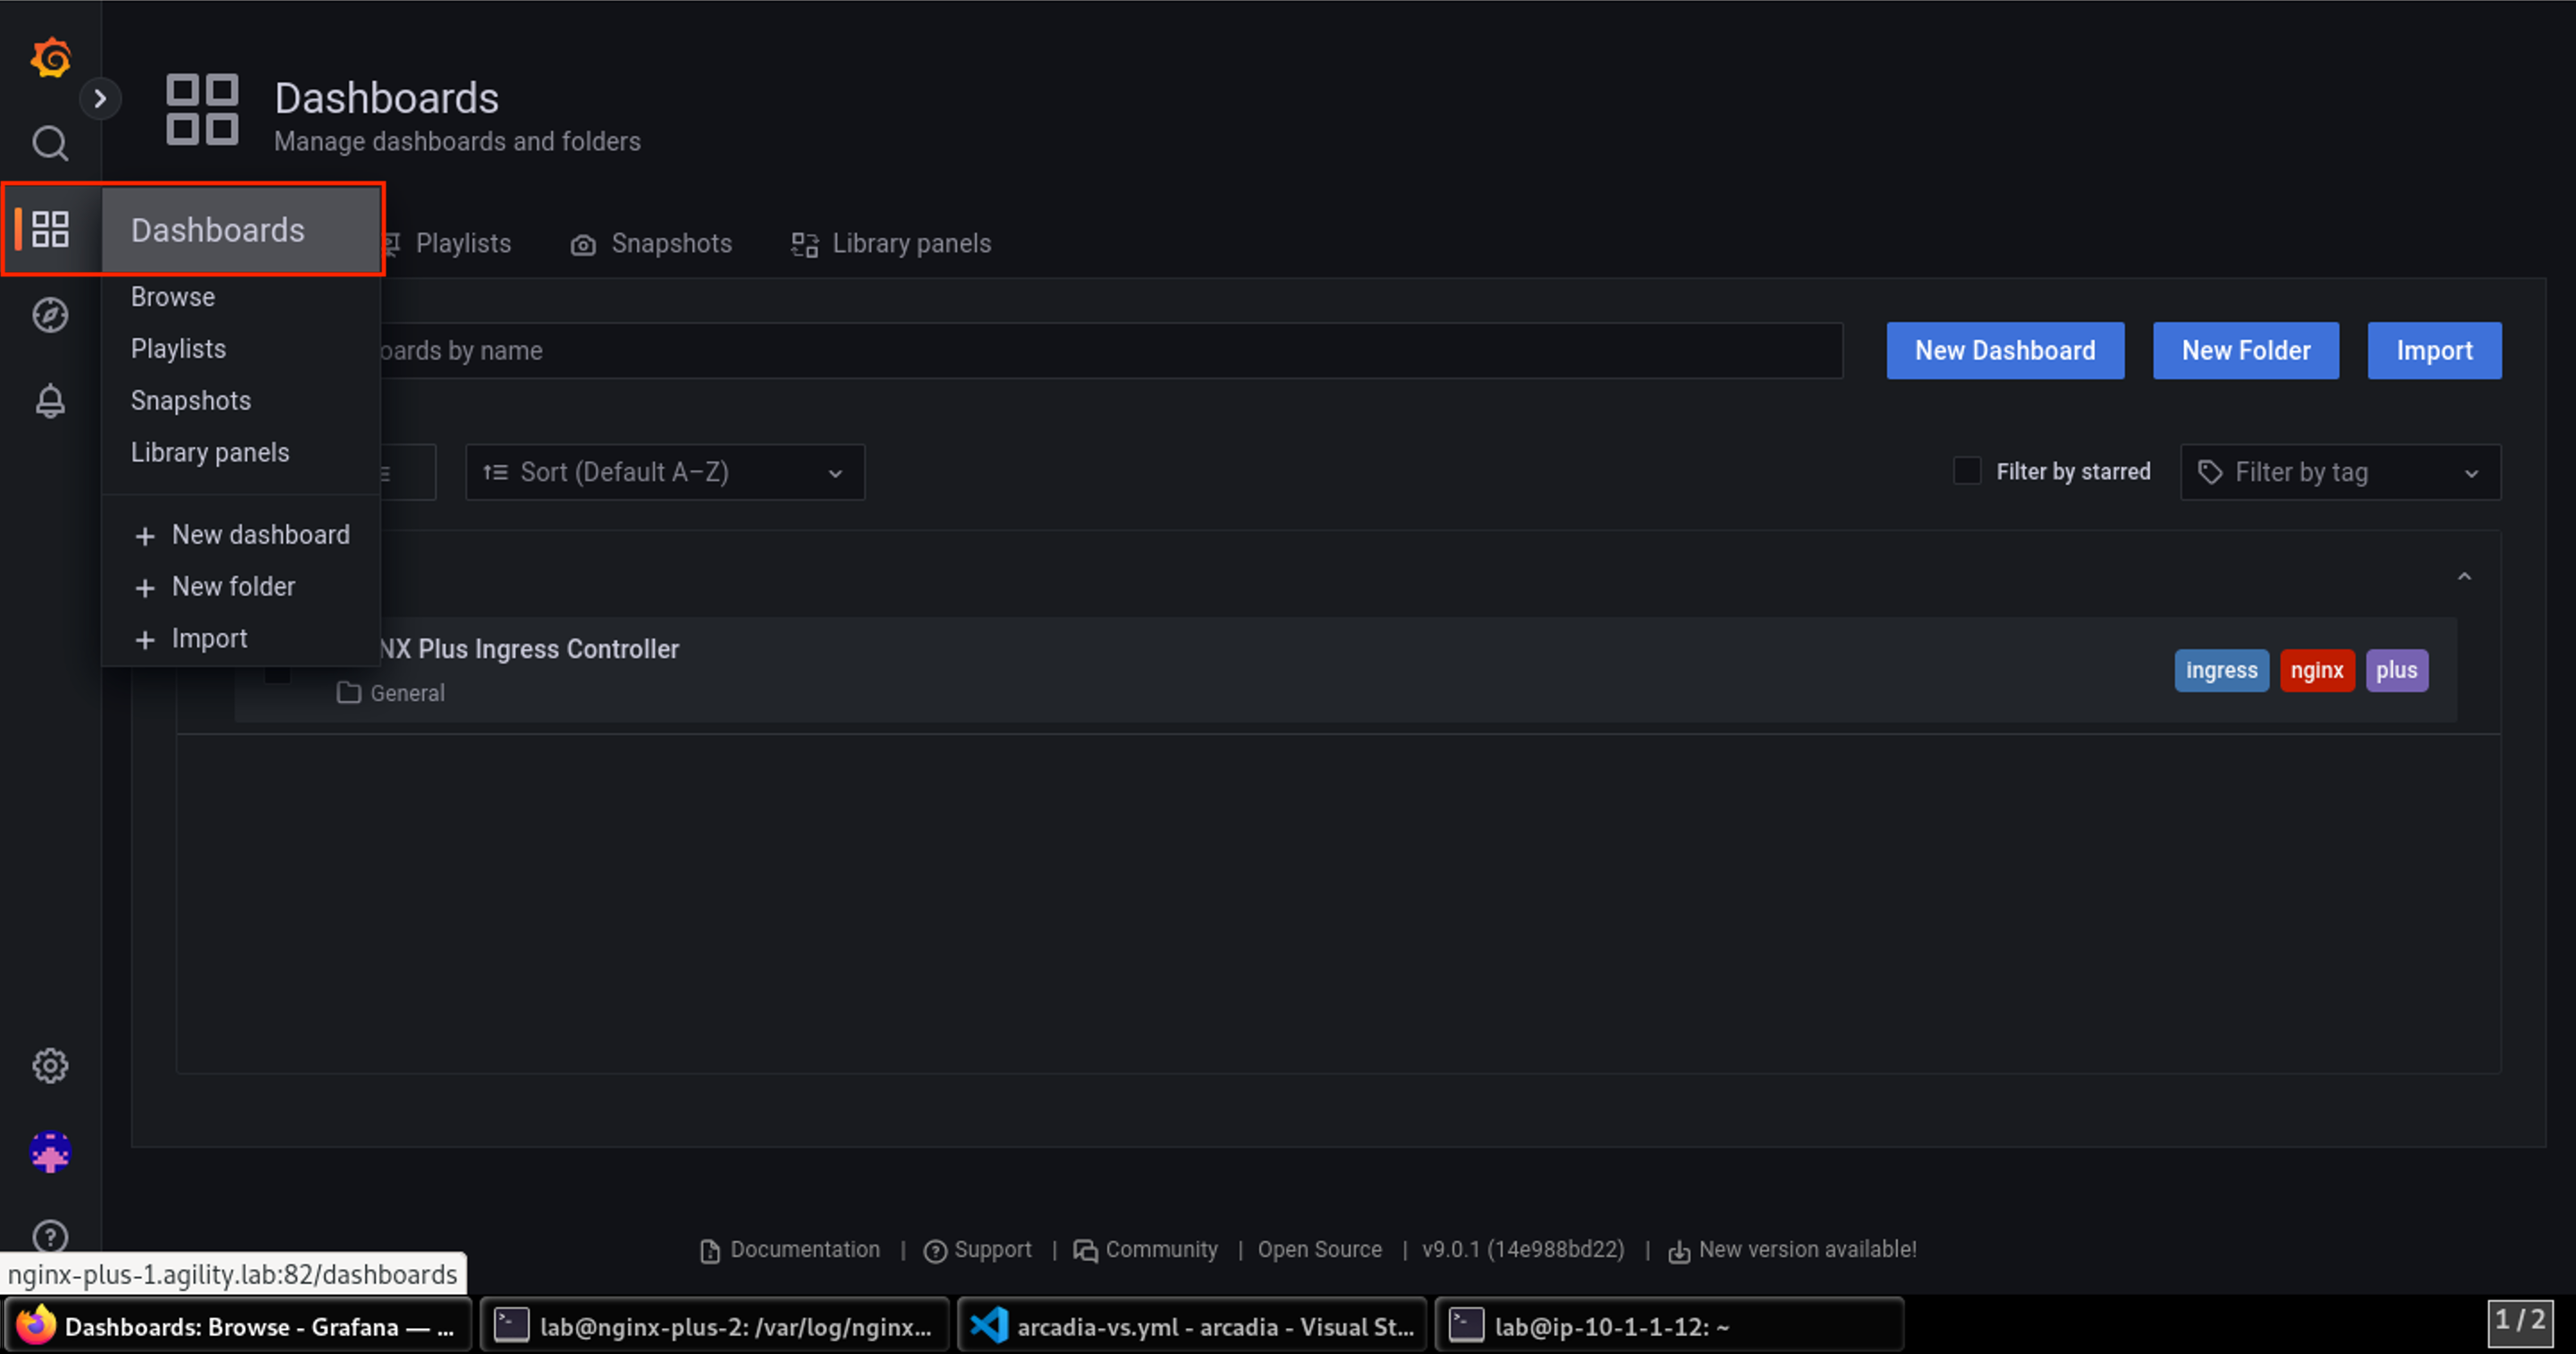Screen dimensions: 2576x1354
Task: Click the Community chat icon in footer
Action: coord(1085,1251)
